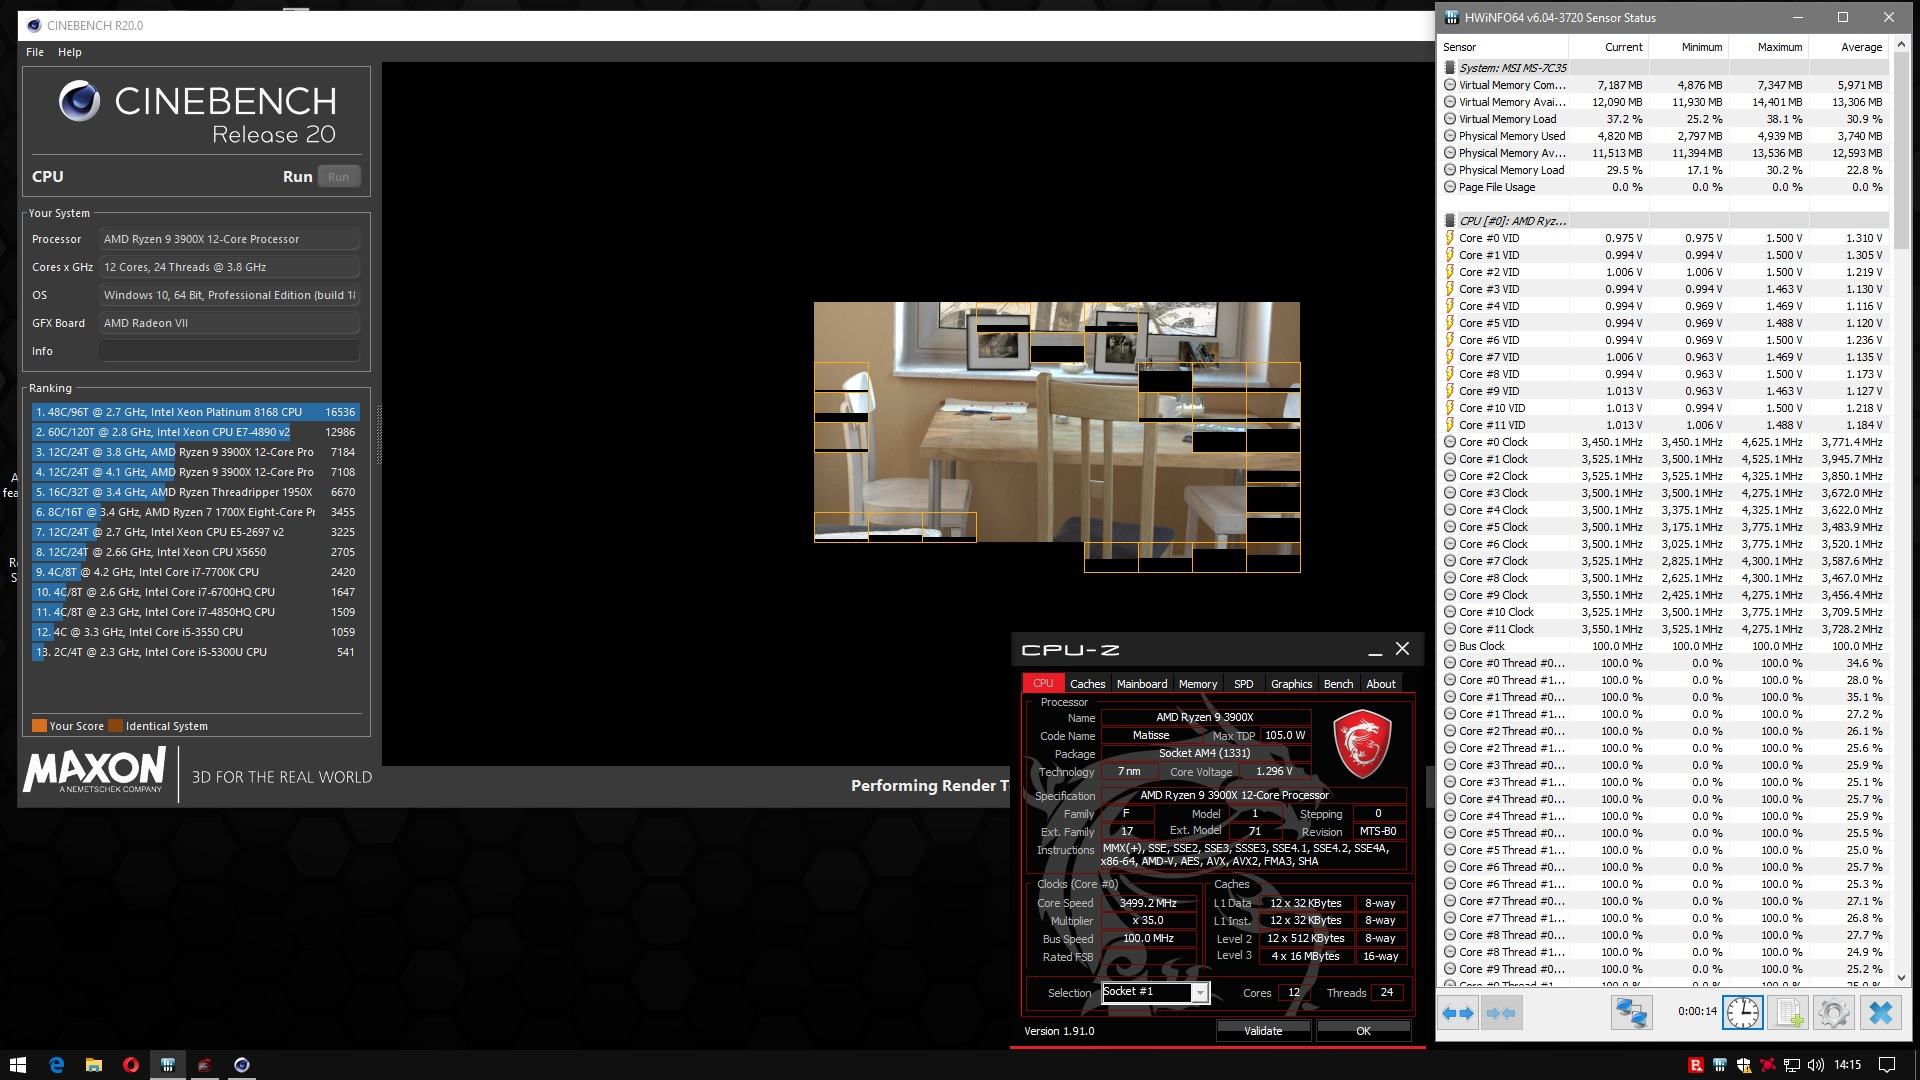Viewport: 1920px width, 1080px height.
Task: Reset the HWiNFO elapsed-time clock button
Action: click(1742, 1013)
